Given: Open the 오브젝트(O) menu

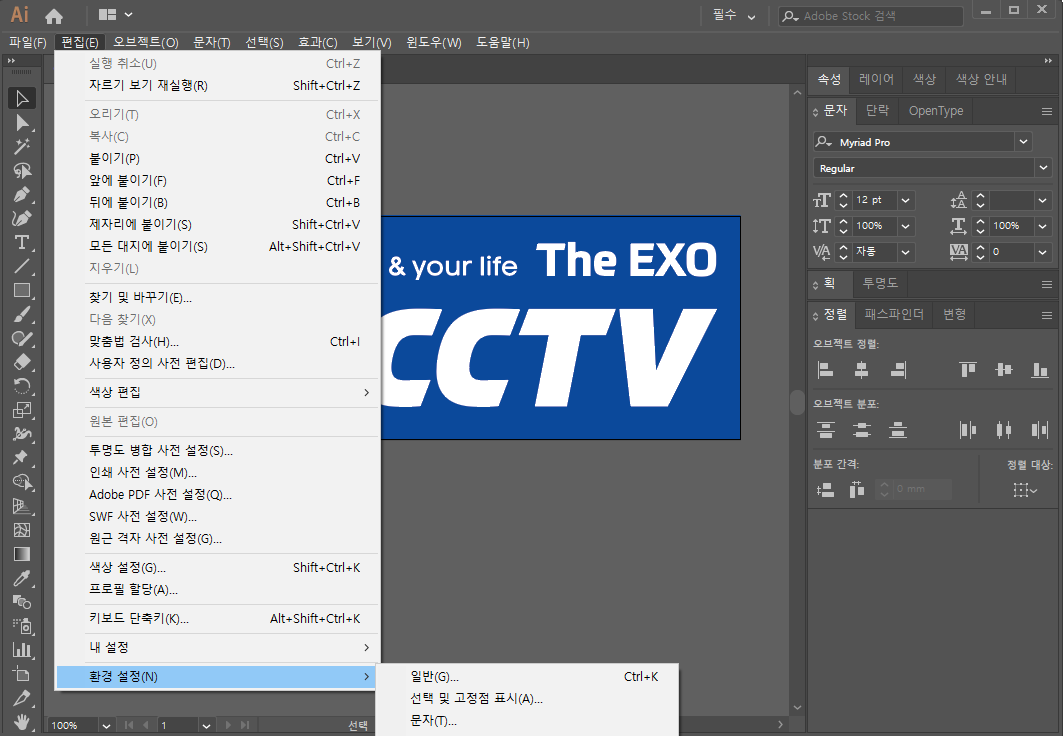Looking at the screenshot, I should click(x=146, y=43).
